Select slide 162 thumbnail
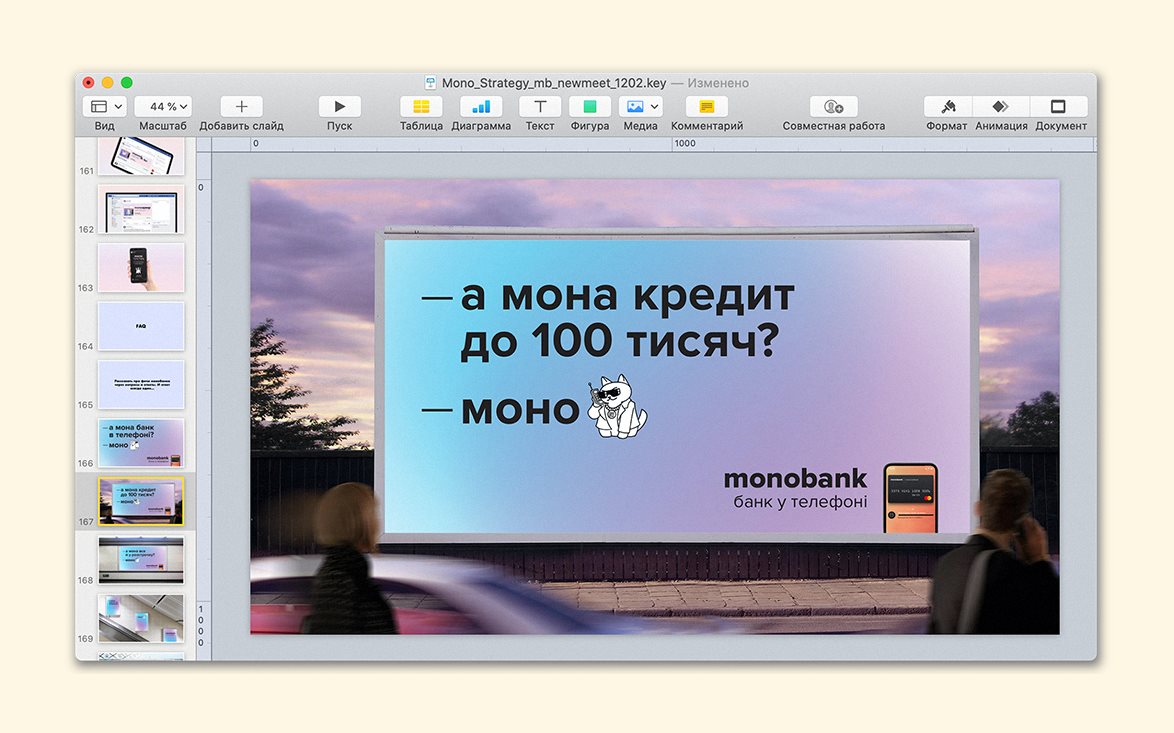The height and width of the screenshot is (733, 1174). click(x=141, y=209)
